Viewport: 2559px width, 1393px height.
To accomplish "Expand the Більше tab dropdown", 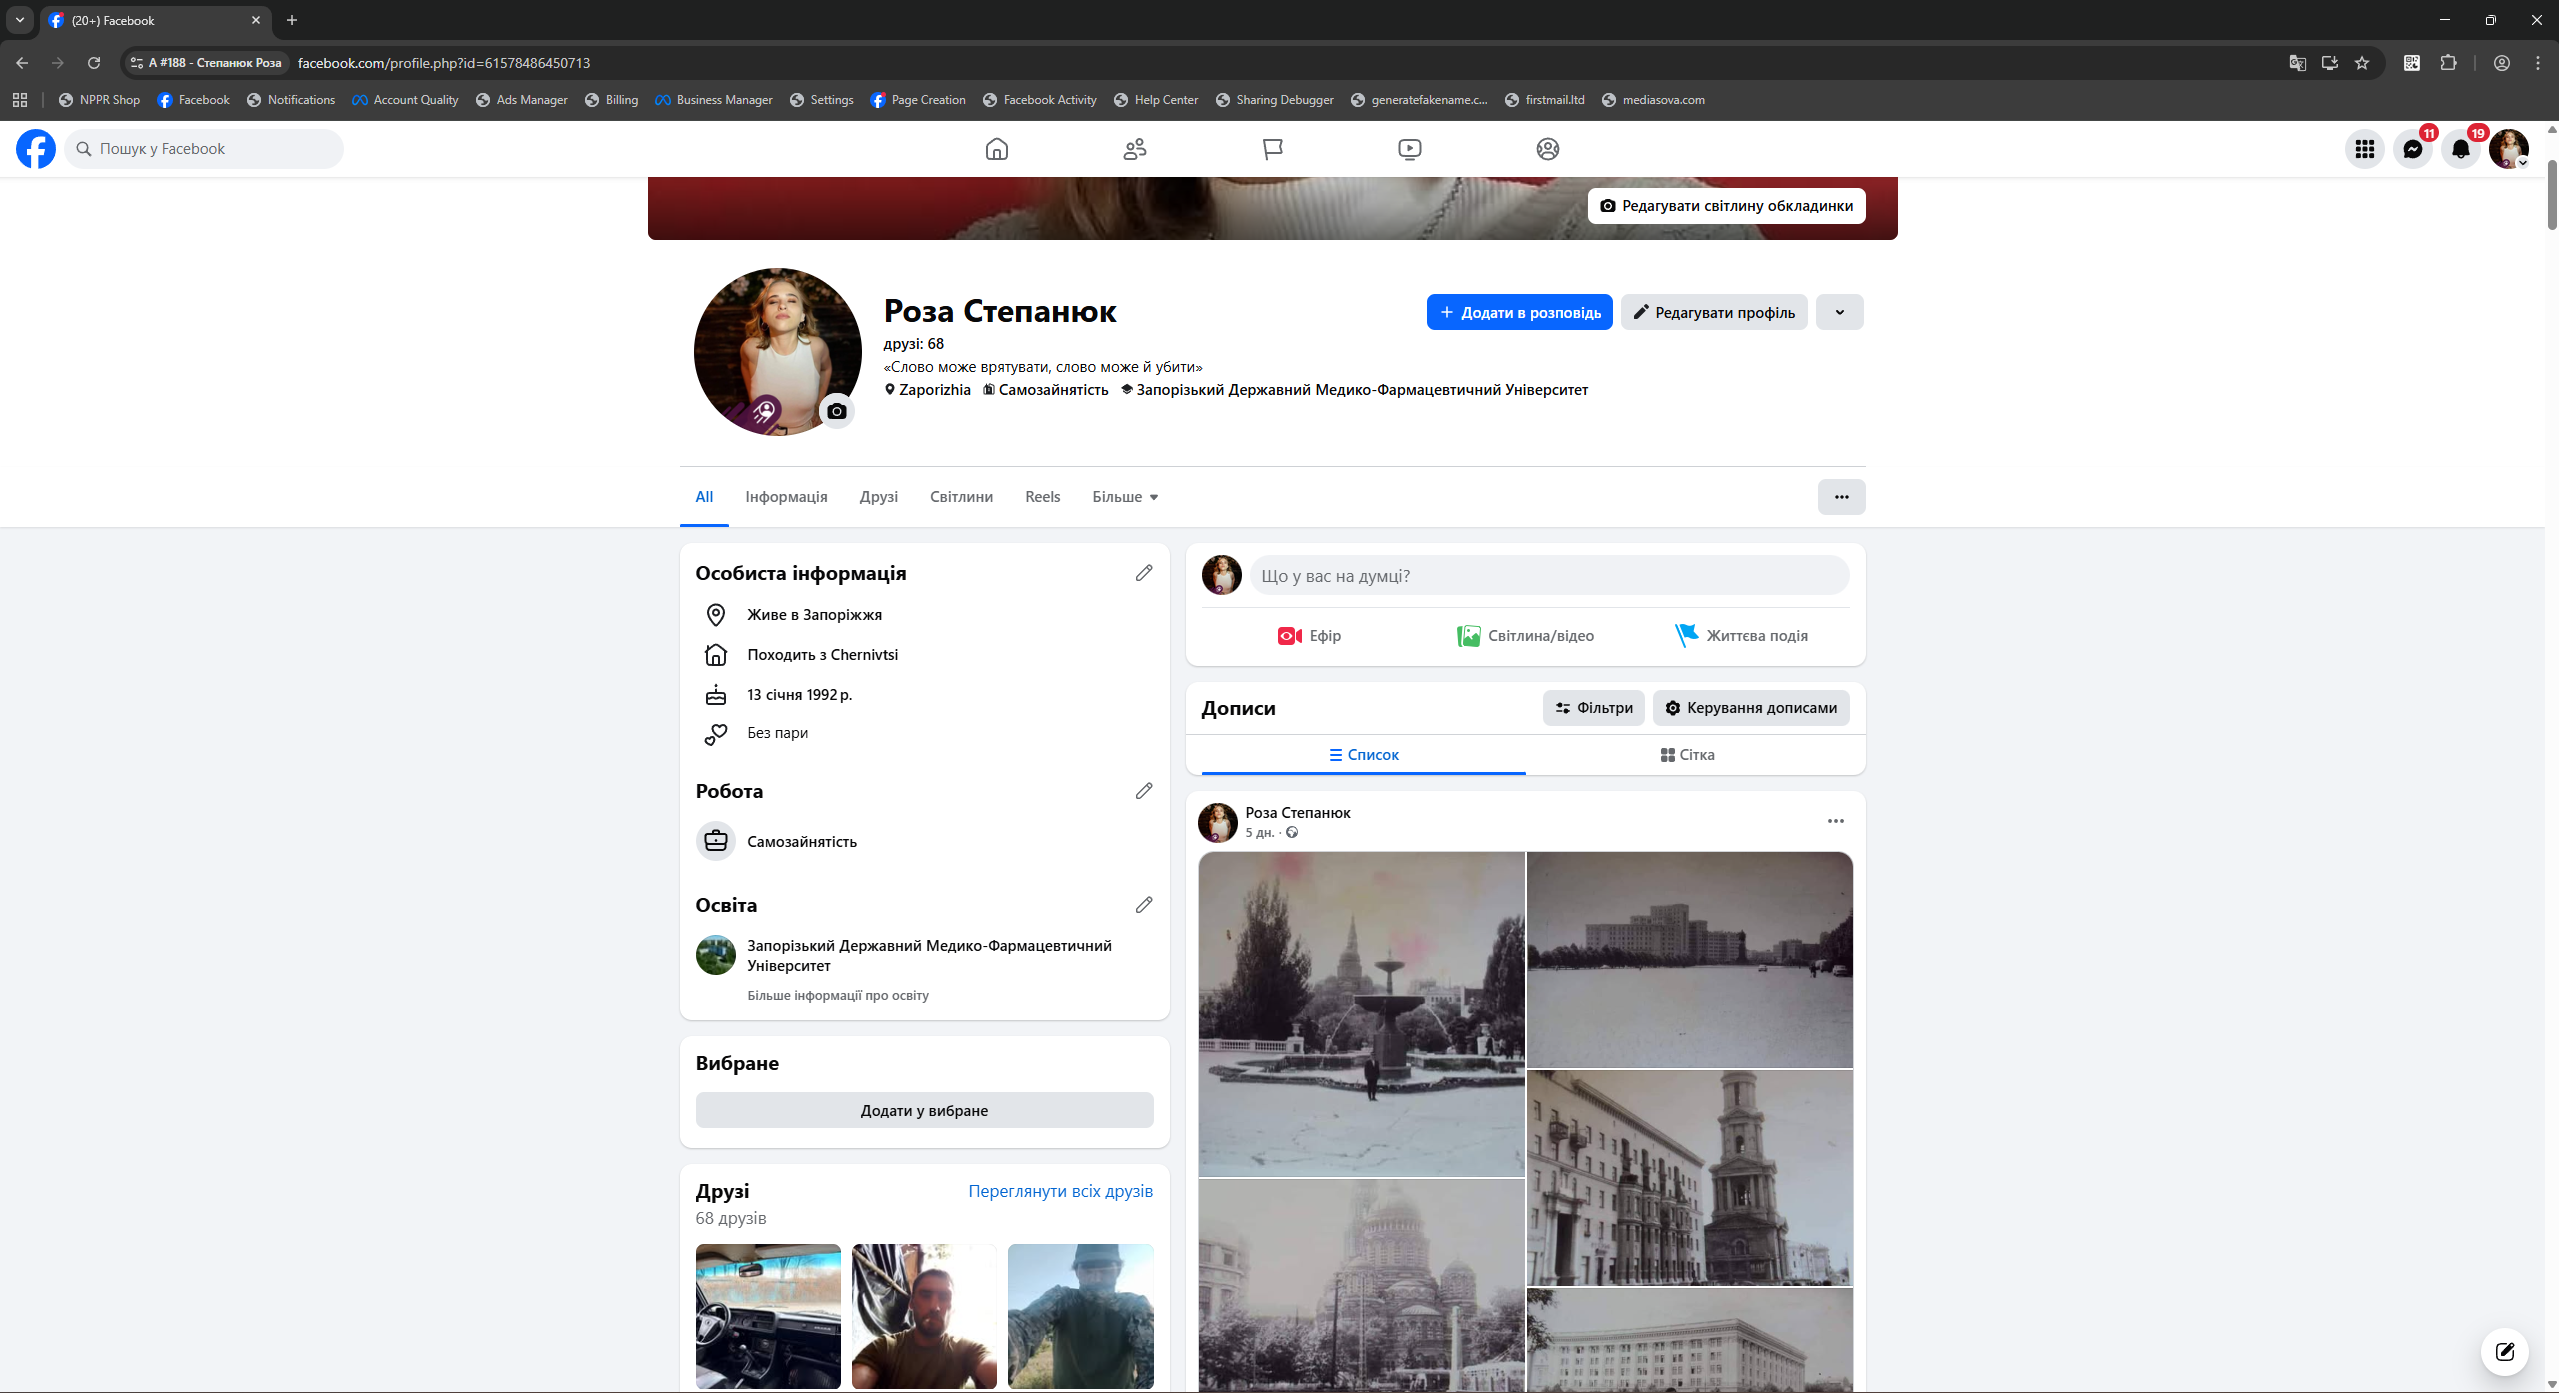I will (x=1125, y=497).
